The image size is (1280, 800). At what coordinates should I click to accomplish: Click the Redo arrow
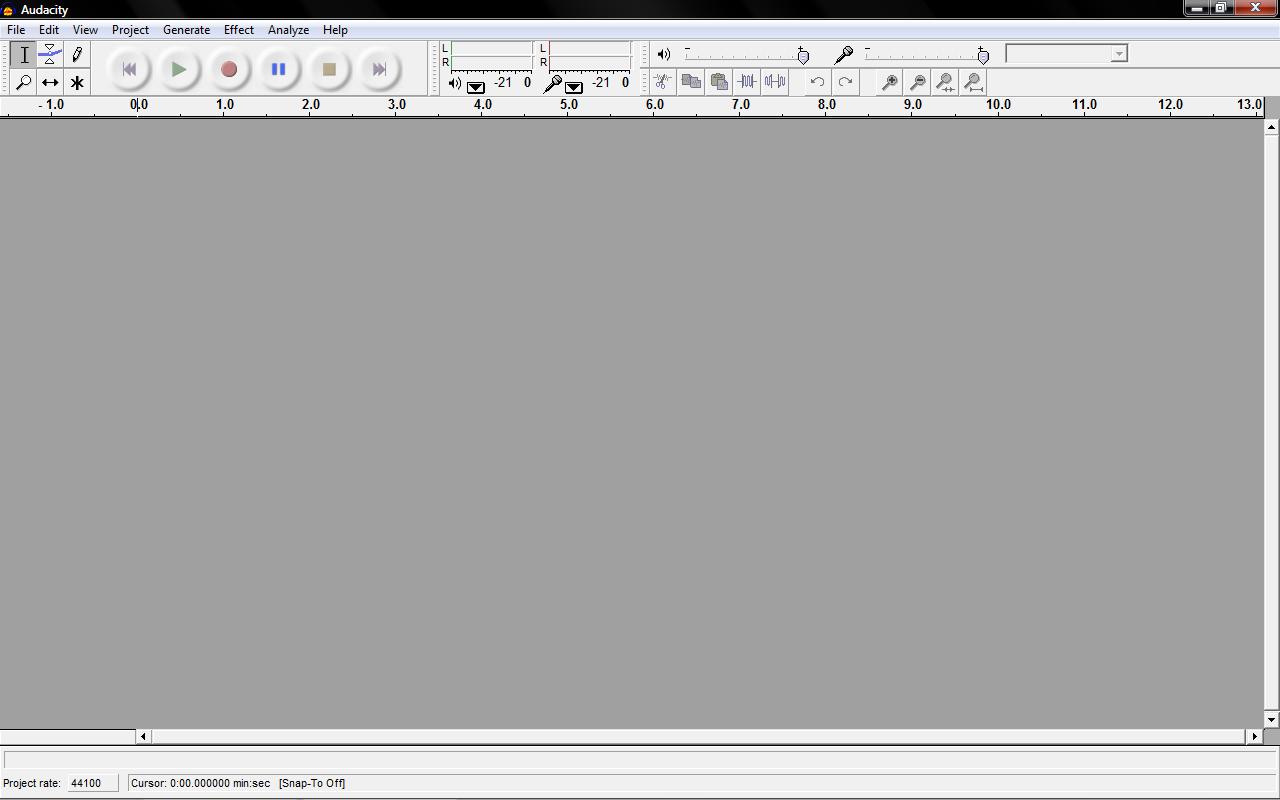coord(845,82)
